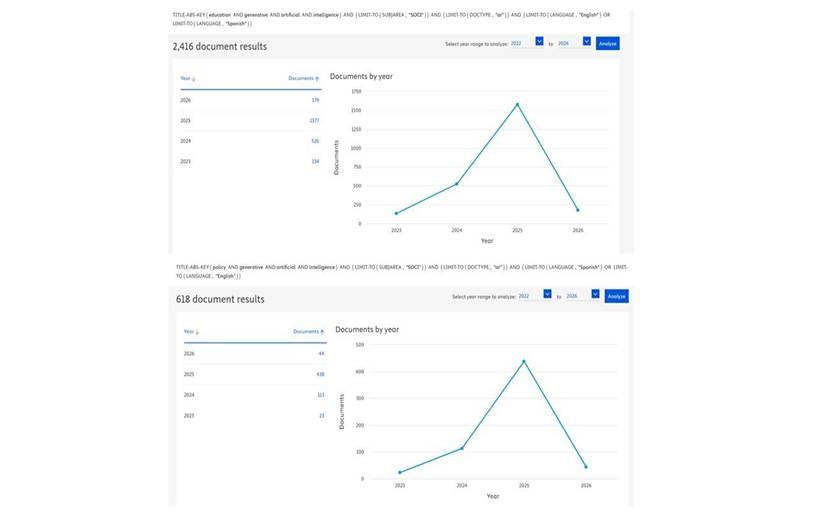
Task: Click 2025 peak point on upper chart
Action: [x=517, y=105]
